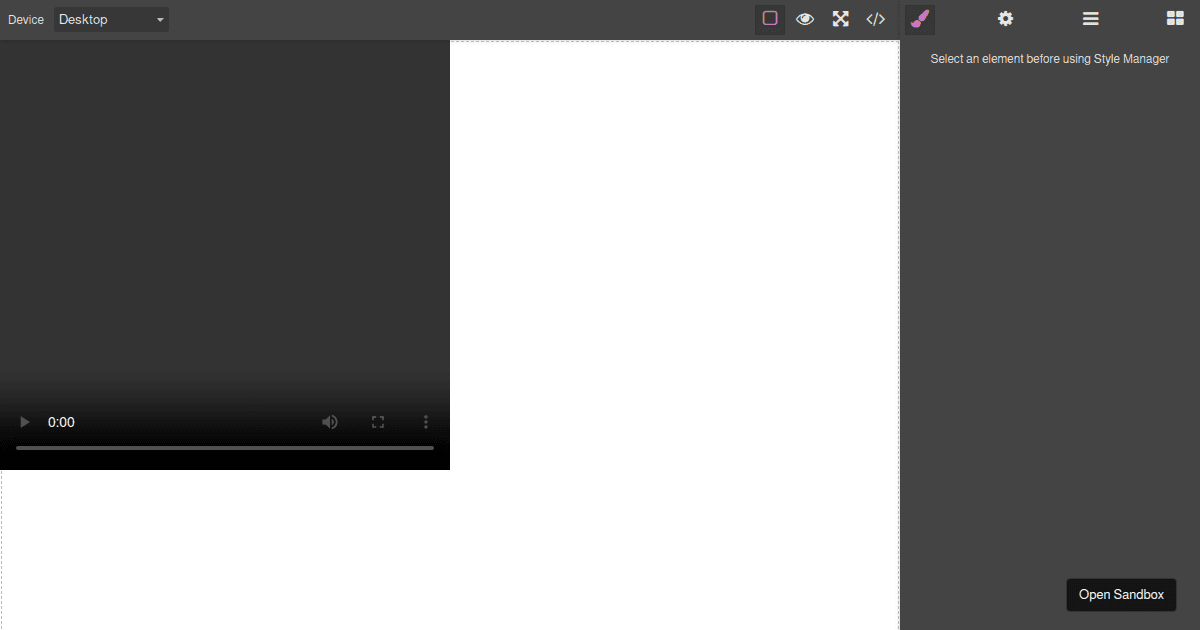Expand the video to fullscreen
The height and width of the screenshot is (630, 1200).
click(378, 422)
